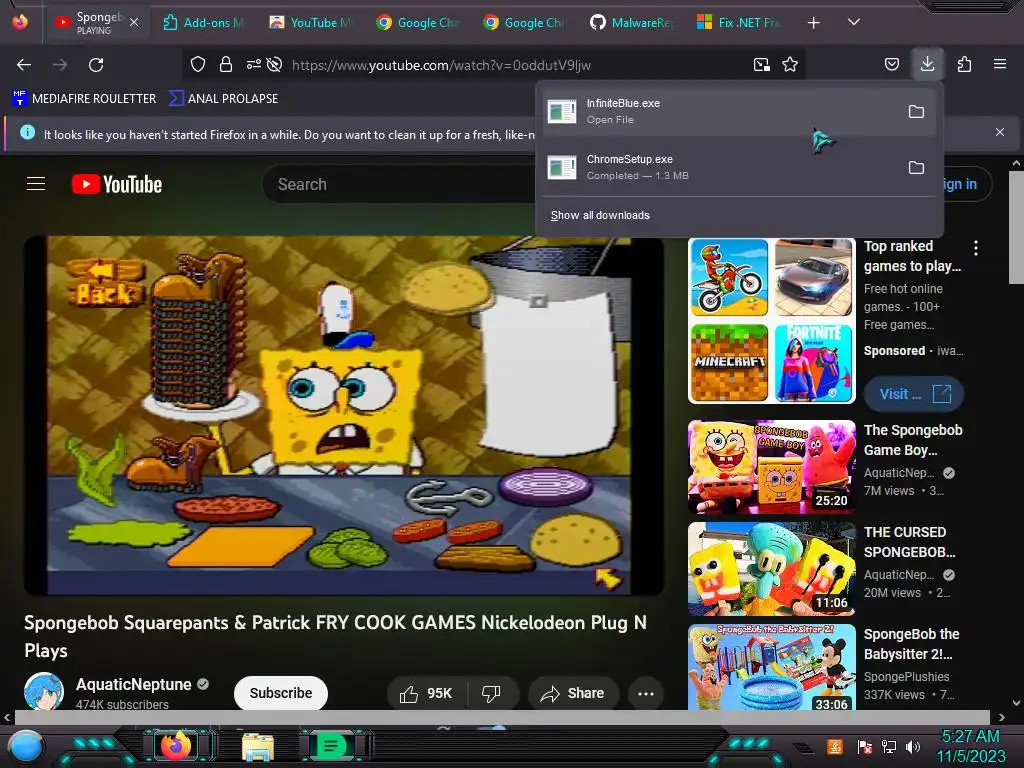Switch to the MalwareRe GitHub tab

click(632, 23)
